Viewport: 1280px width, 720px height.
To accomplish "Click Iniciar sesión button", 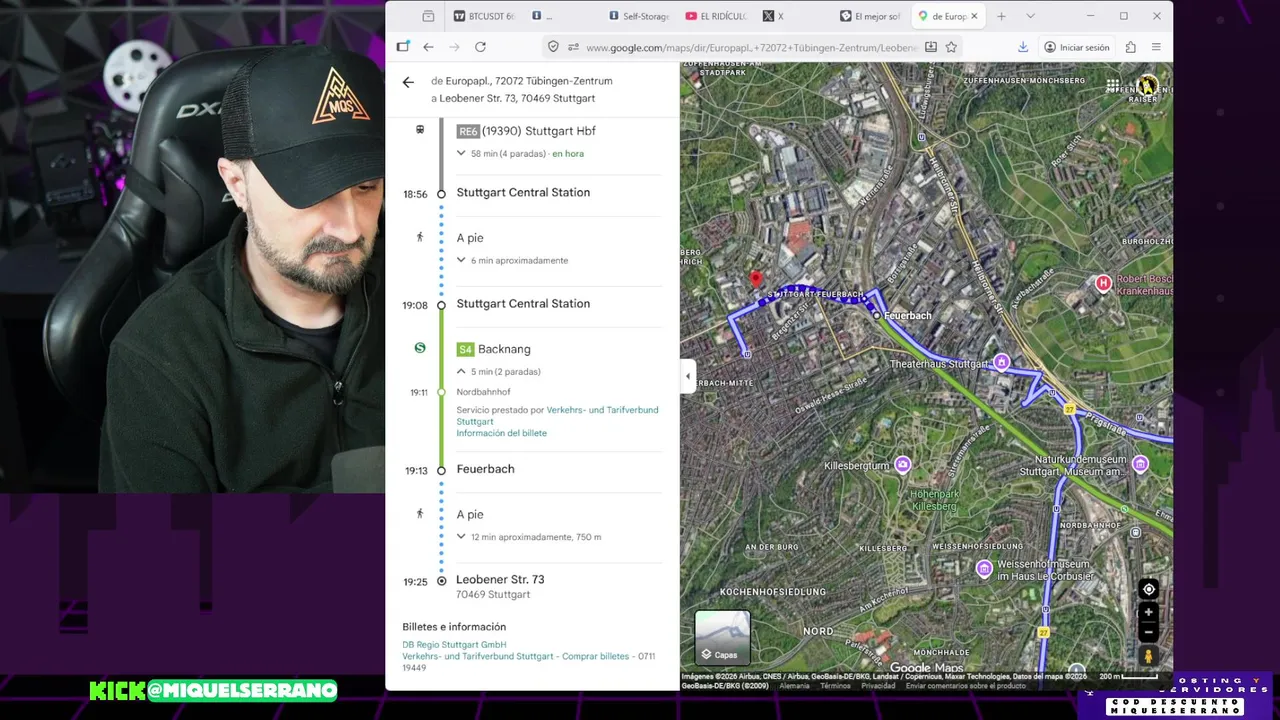I will (1076, 47).
